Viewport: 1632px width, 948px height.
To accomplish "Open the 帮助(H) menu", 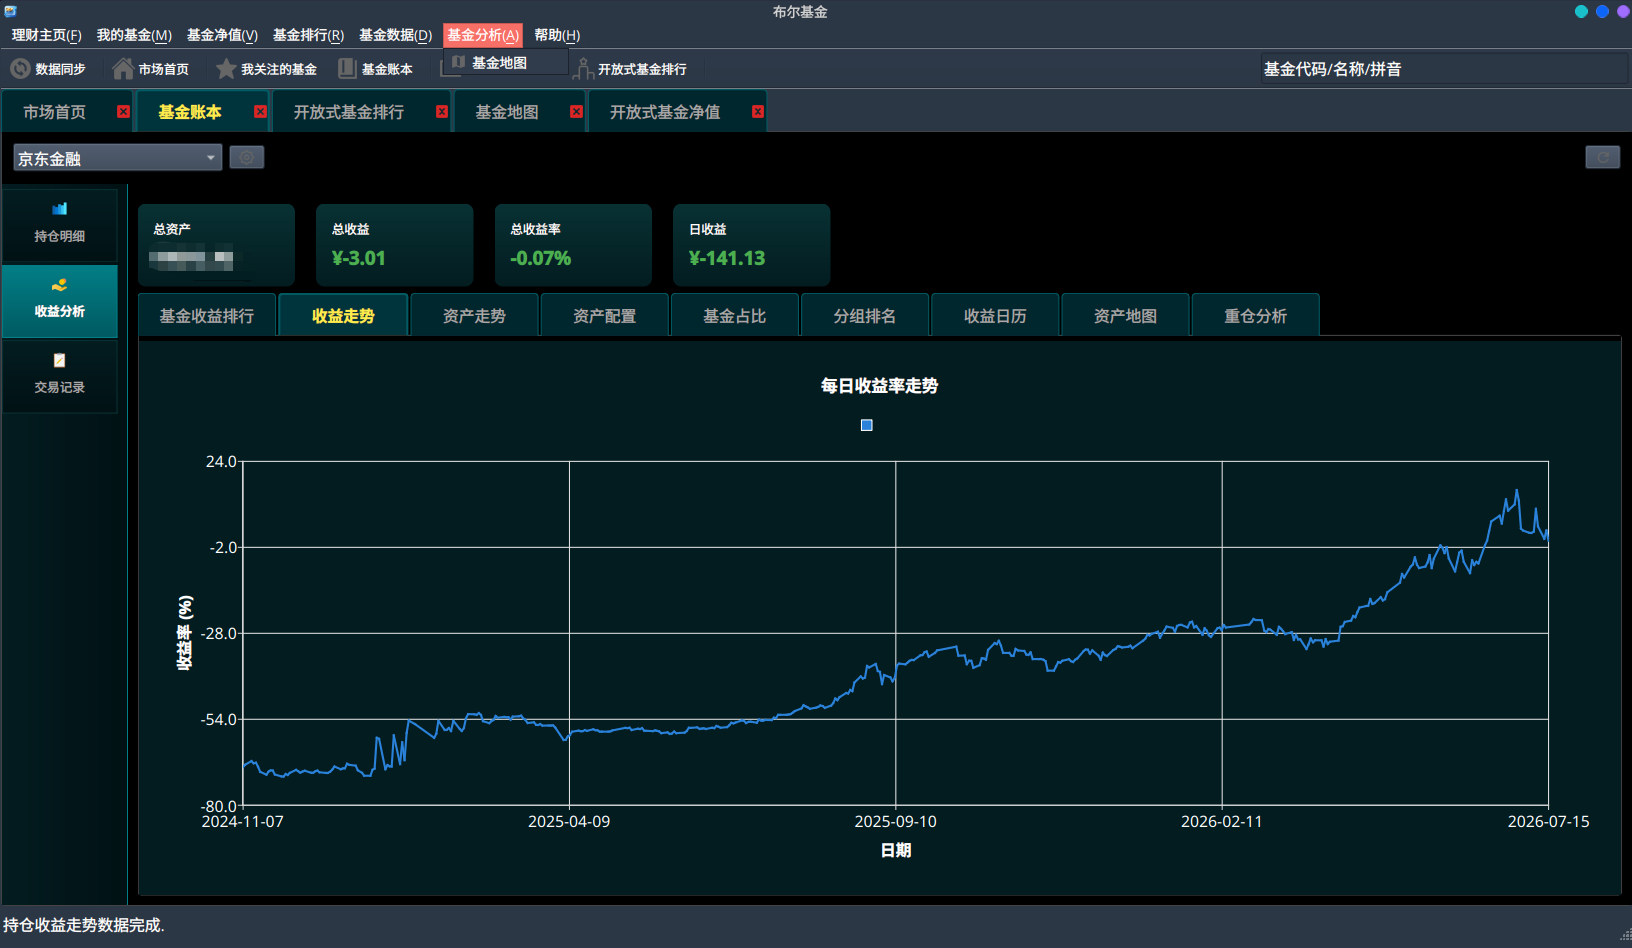I will tap(557, 35).
